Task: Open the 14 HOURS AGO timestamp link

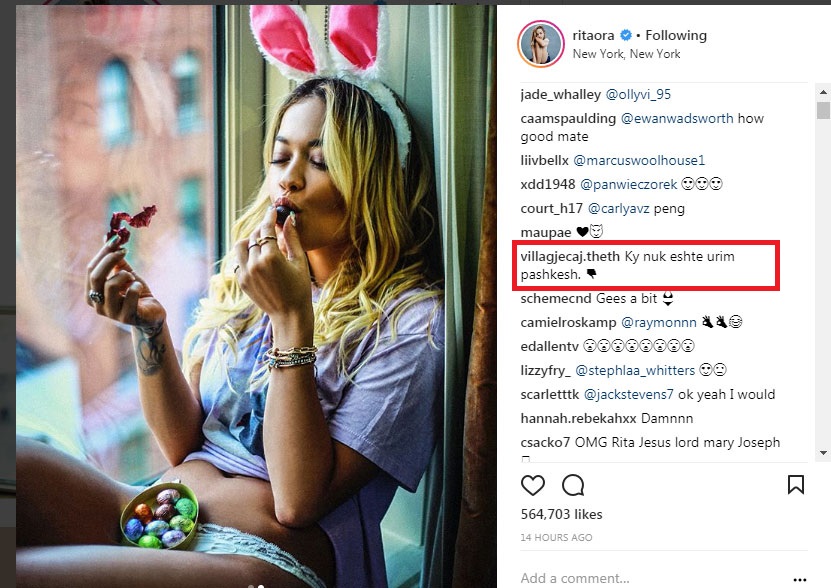Action: (556, 538)
